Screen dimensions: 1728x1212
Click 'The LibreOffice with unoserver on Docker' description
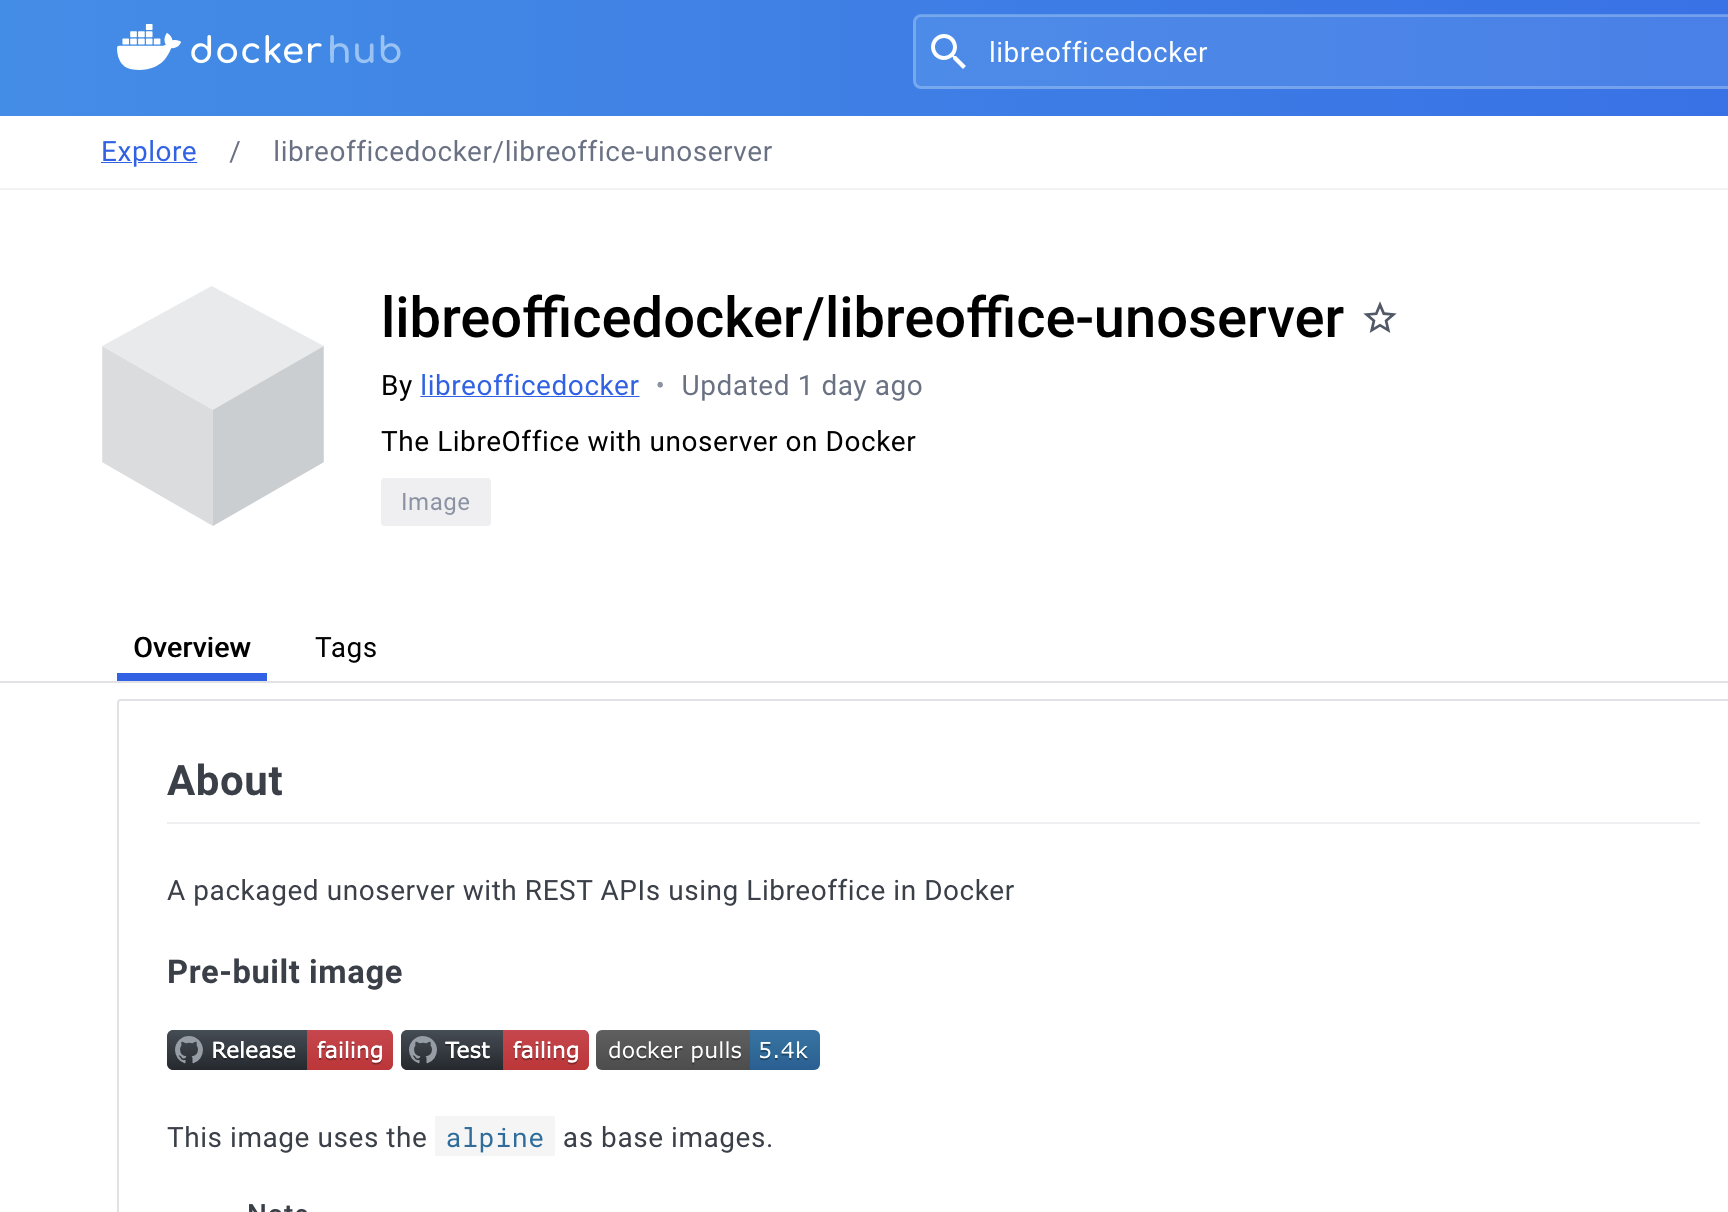[x=648, y=442]
